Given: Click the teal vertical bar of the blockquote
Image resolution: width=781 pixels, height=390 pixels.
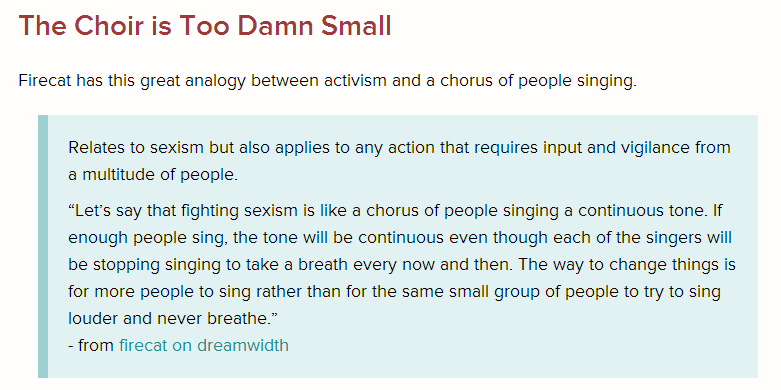Looking at the screenshot, I should [x=43, y=246].
